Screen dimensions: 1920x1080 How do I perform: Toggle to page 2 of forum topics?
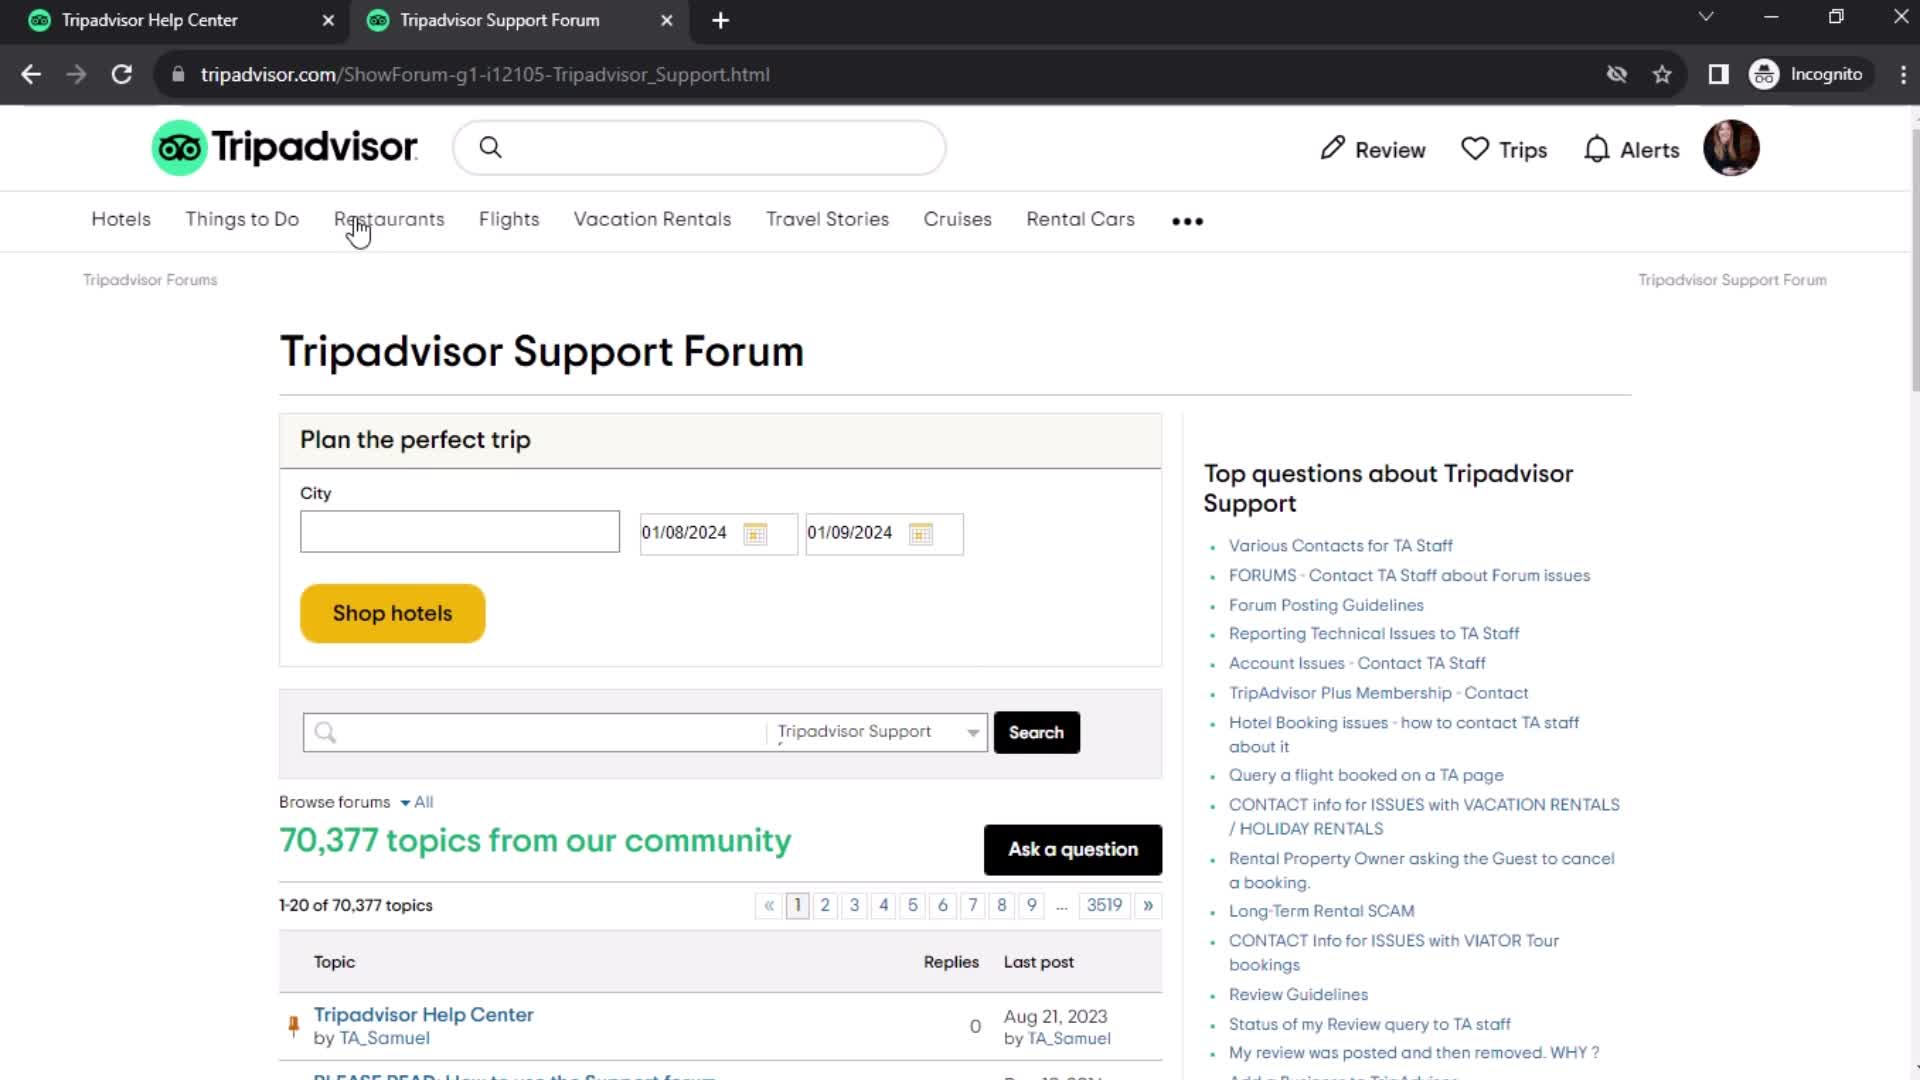click(x=824, y=905)
